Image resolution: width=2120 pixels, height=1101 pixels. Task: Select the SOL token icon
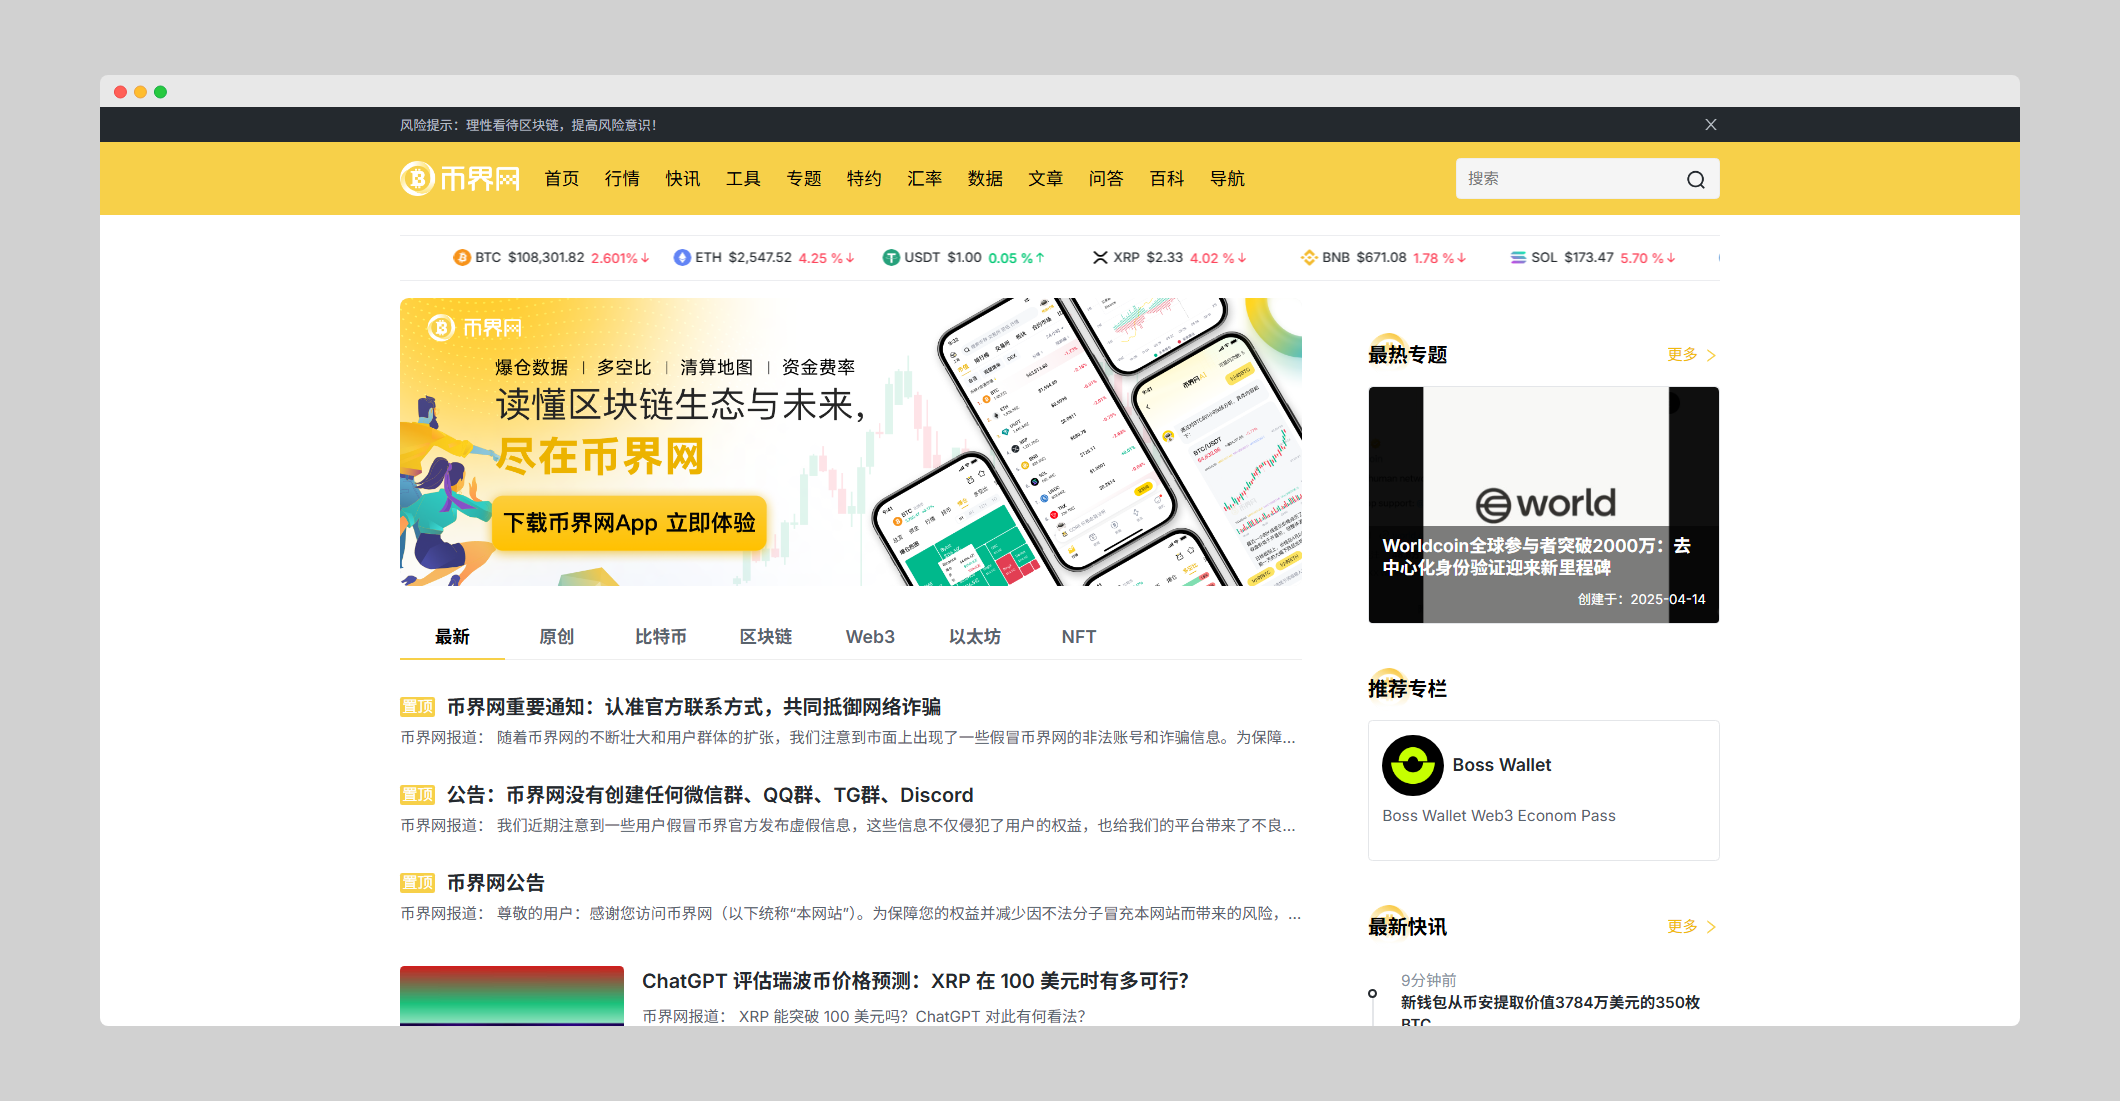click(1517, 257)
